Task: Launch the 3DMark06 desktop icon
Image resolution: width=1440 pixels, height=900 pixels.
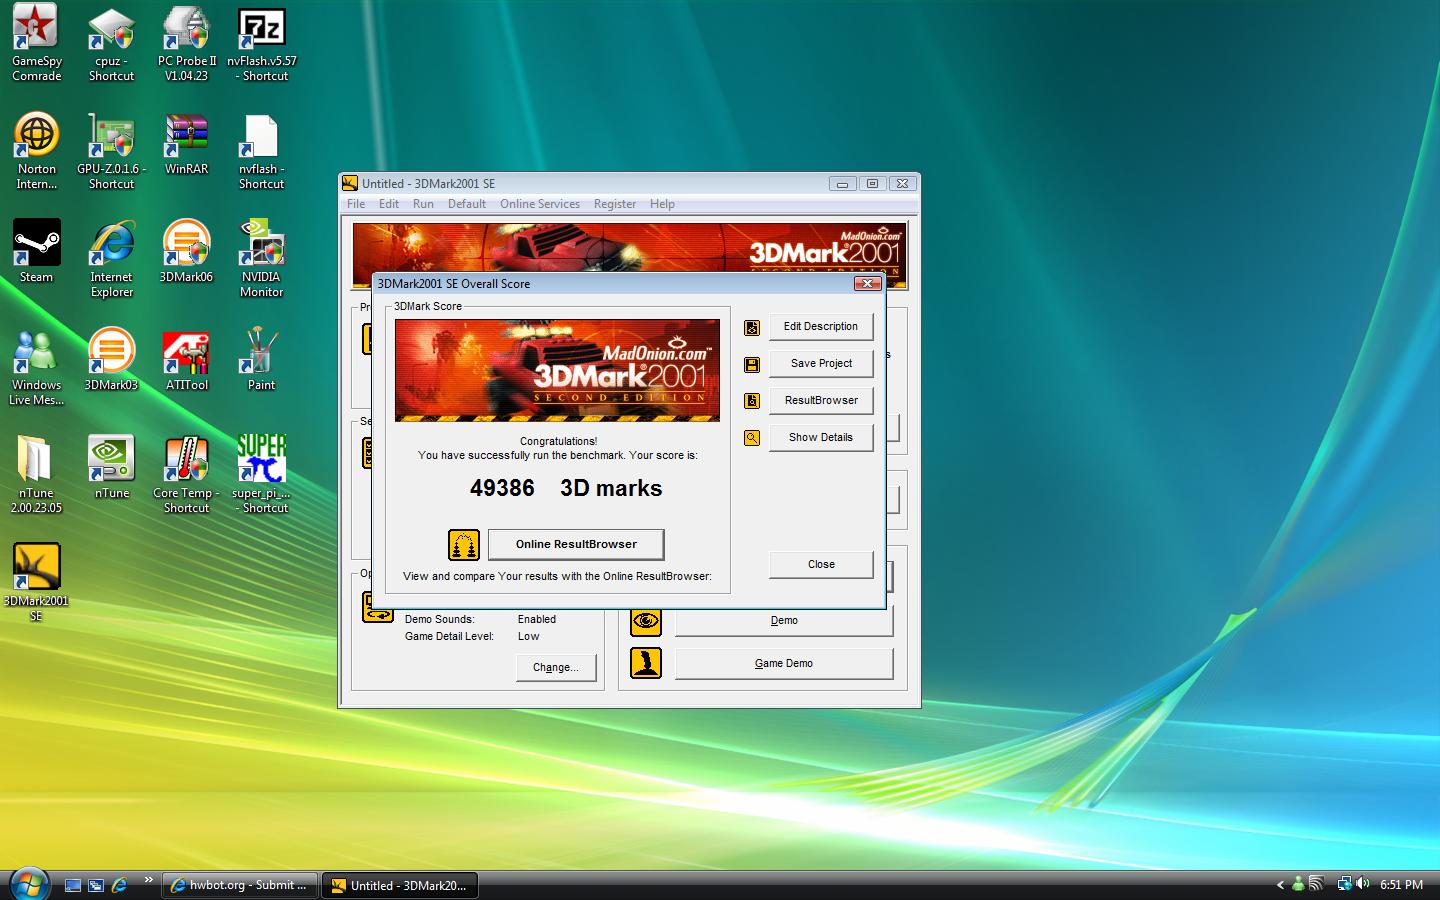Action: click(186, 251)
